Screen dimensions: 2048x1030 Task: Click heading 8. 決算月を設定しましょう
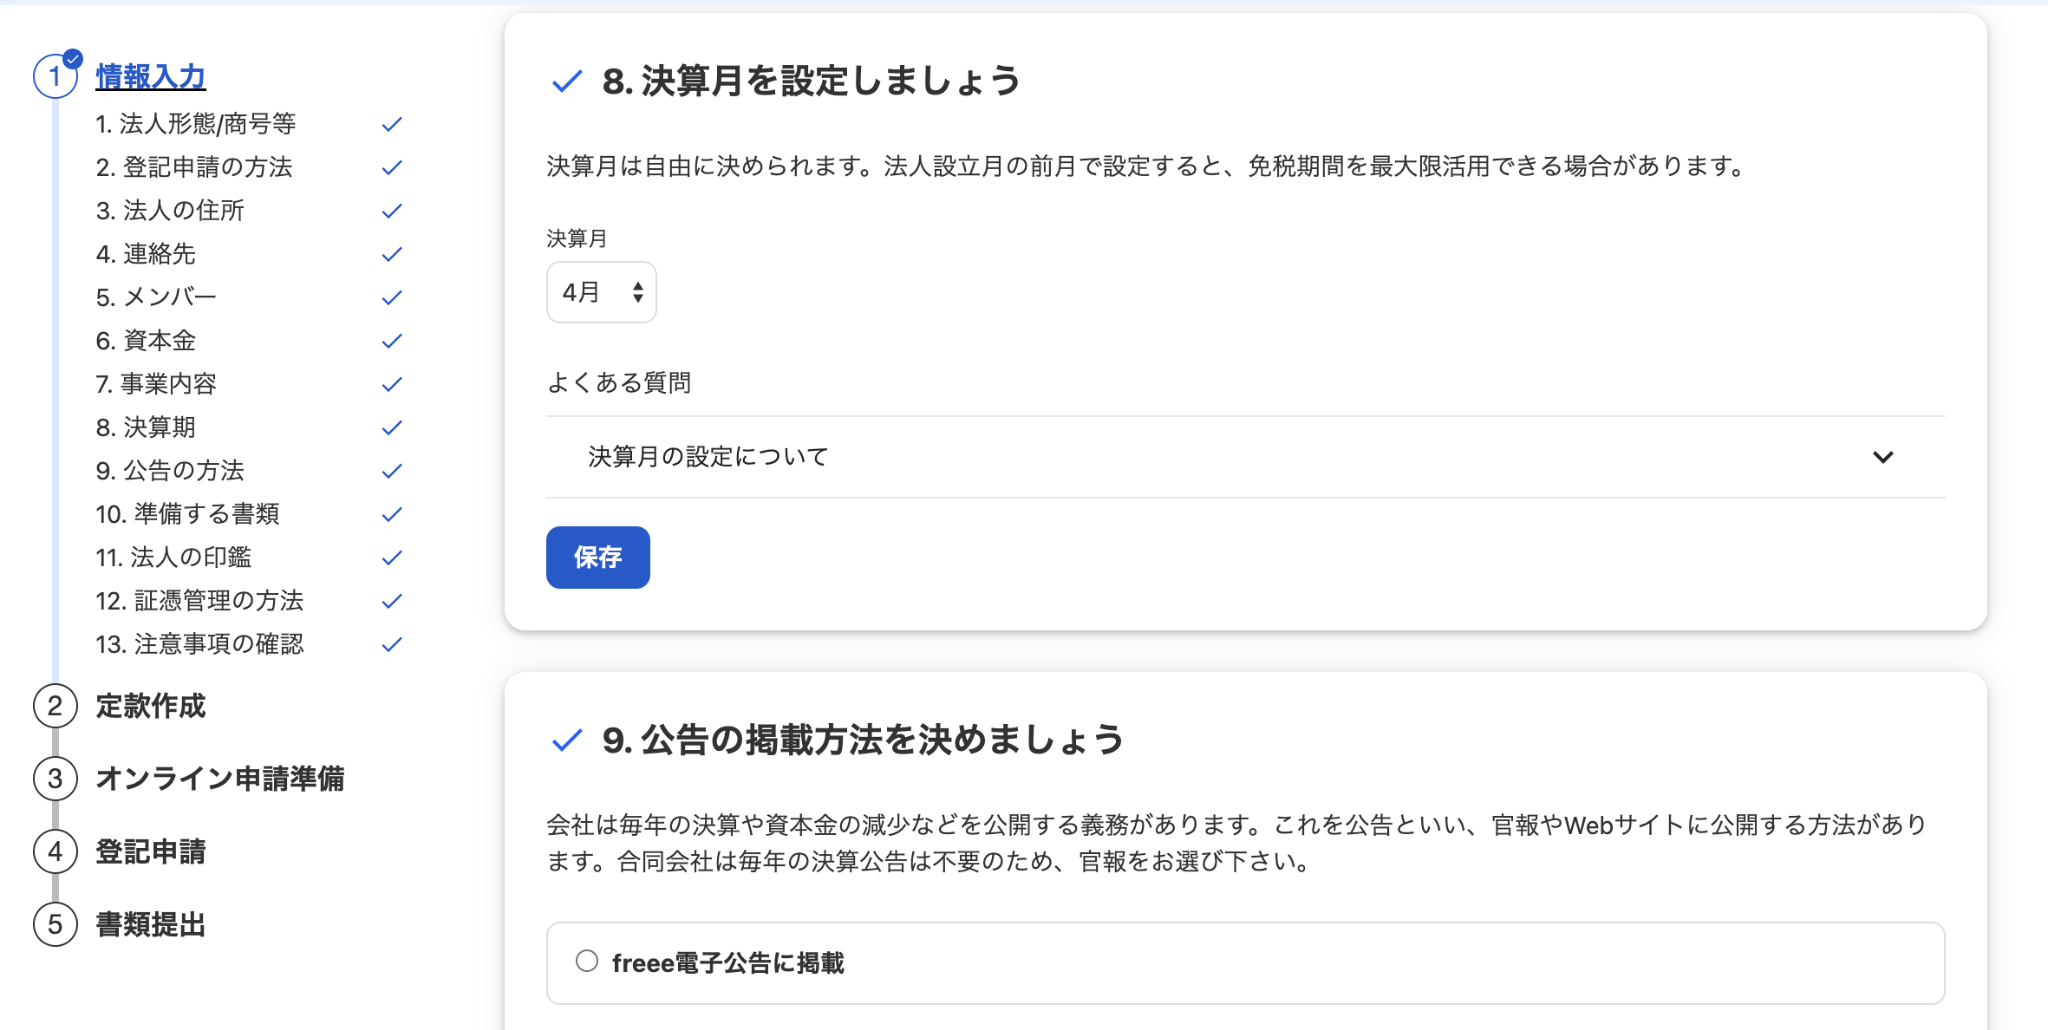pyautogui.click(x=812, y=81)
